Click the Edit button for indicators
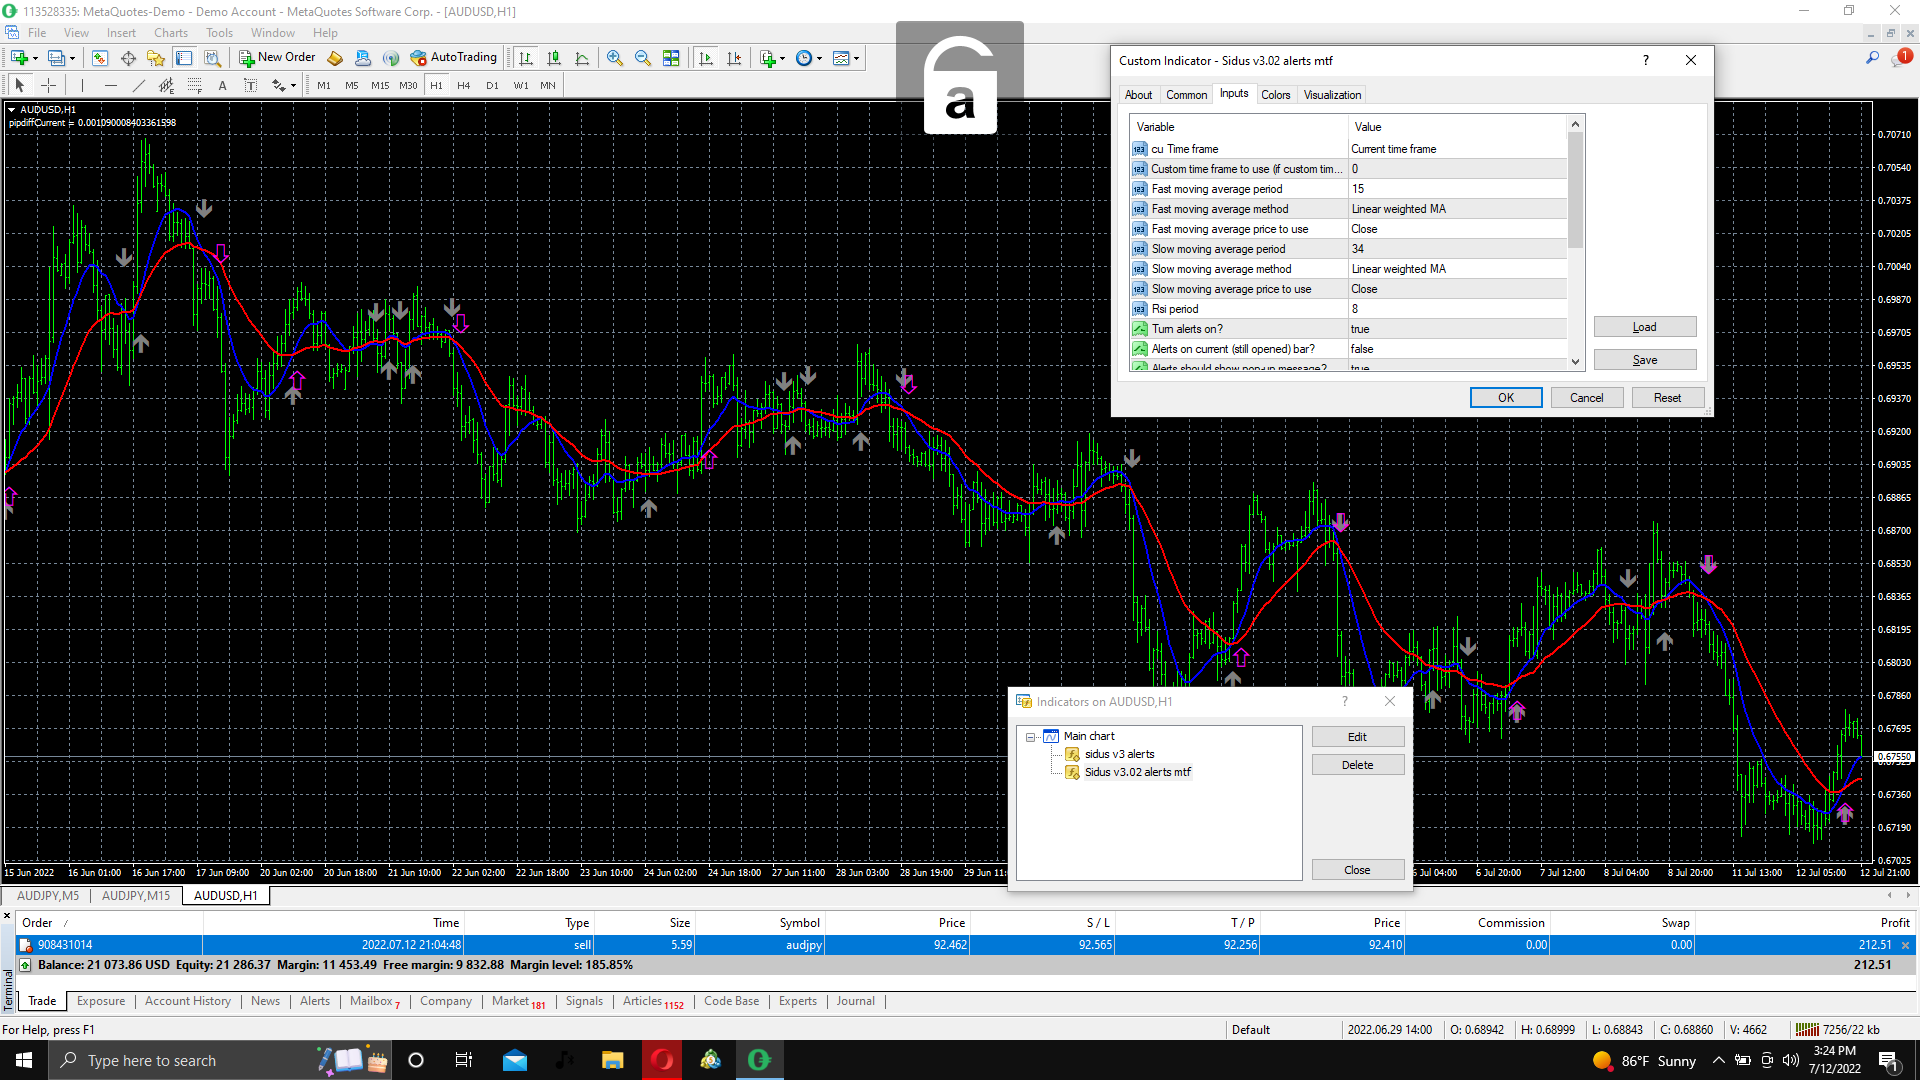The width and height of the screenshot is (1920, 1080). click(1357, 737)
